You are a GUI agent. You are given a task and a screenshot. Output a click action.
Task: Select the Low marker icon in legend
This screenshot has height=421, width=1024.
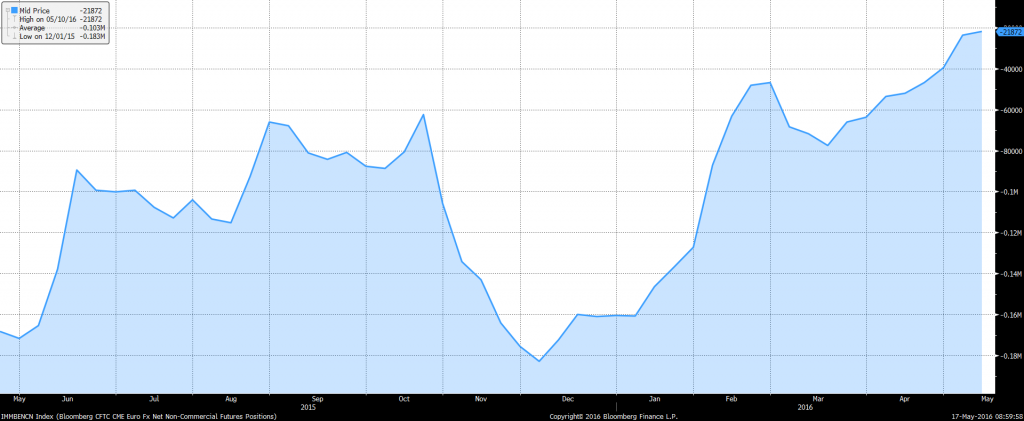14,37
